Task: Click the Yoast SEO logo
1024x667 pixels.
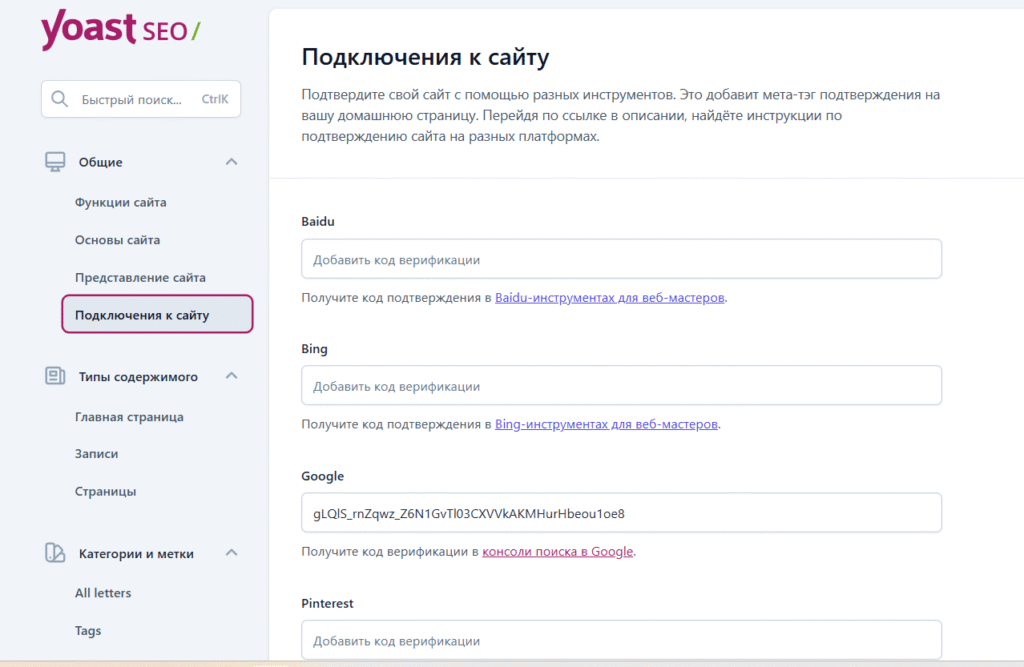Action: (120, 30)
